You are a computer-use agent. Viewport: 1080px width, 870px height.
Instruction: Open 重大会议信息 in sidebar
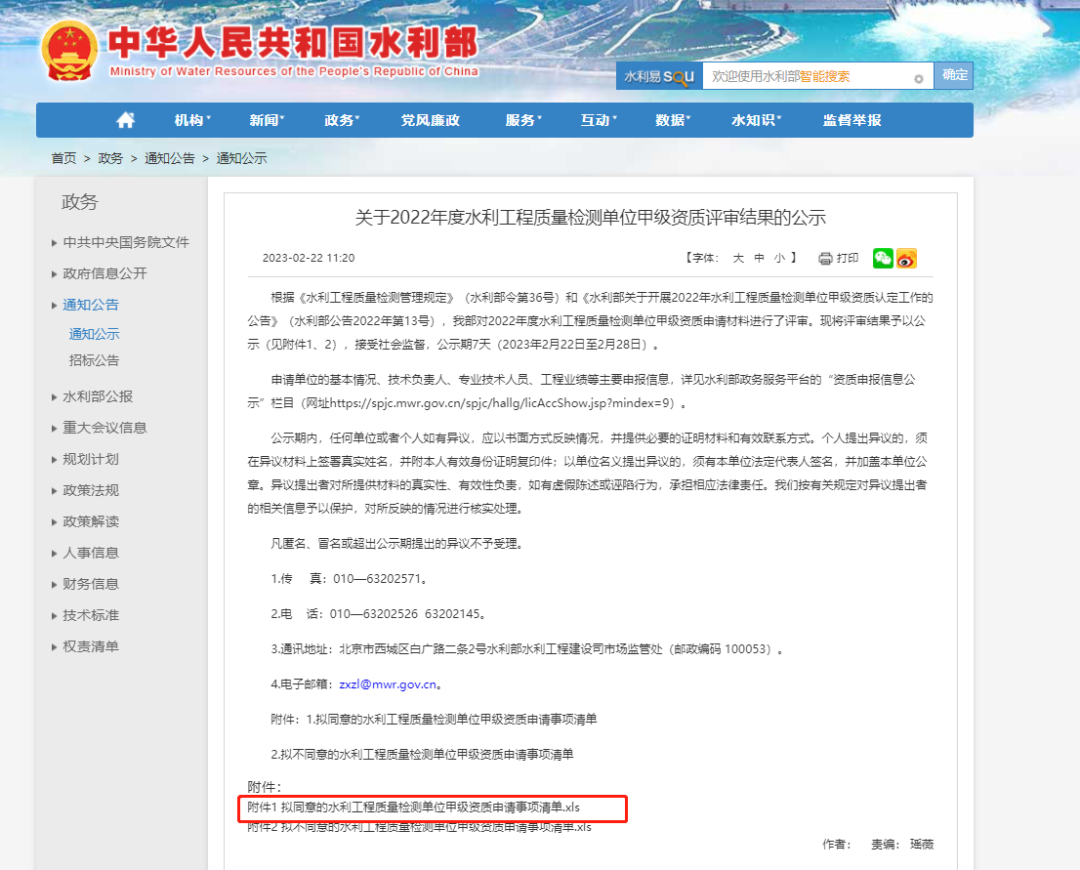[105, 428]
